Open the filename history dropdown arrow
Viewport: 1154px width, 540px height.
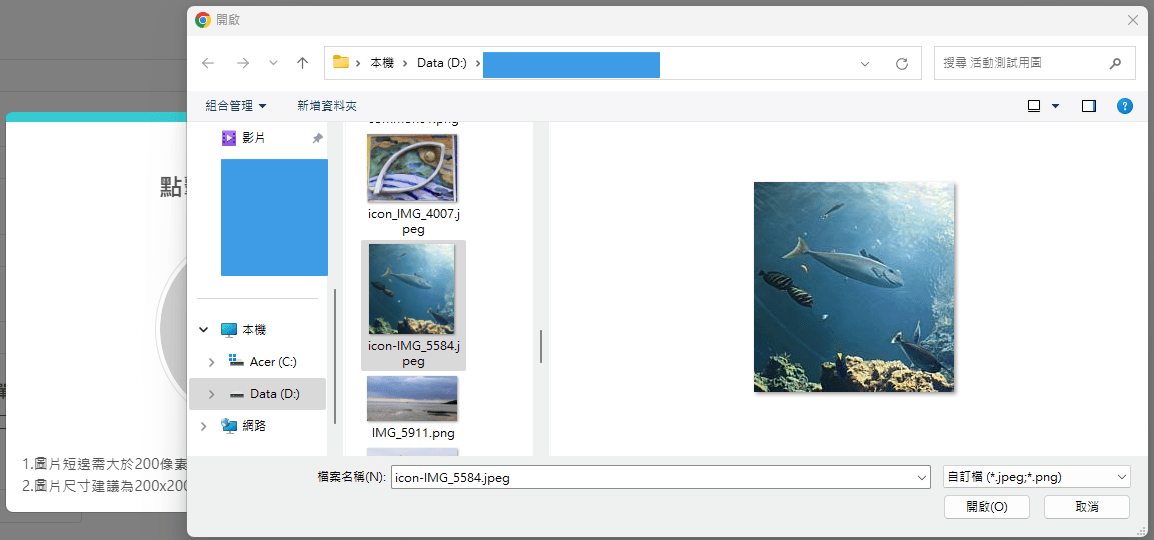point(923,477)
